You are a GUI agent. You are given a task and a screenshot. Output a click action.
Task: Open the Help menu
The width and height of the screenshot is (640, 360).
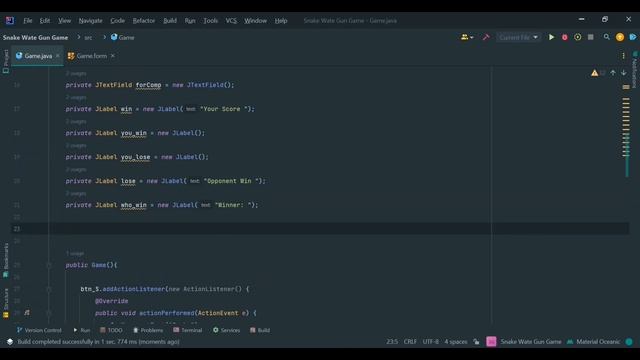pyautogui.click(x=281, y=20)
